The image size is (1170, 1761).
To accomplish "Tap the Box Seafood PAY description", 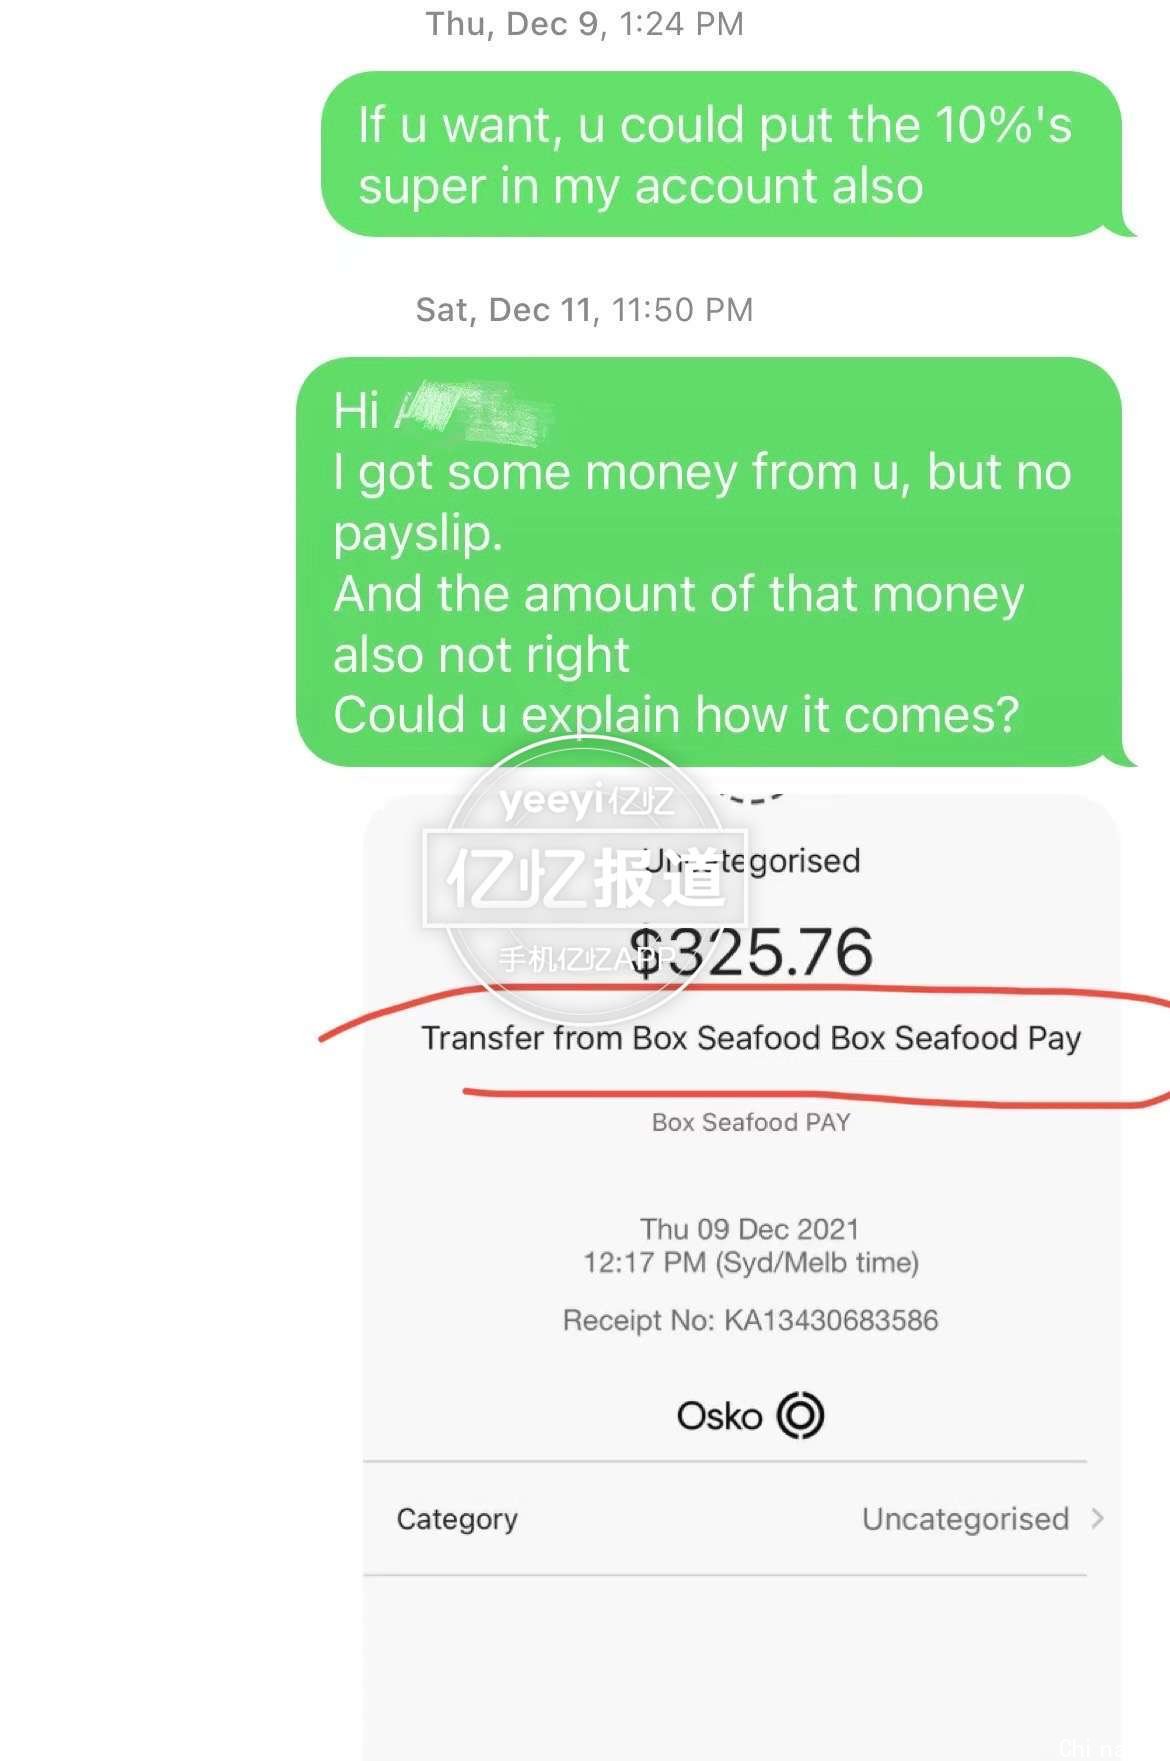I will (x=751, y=1122).
